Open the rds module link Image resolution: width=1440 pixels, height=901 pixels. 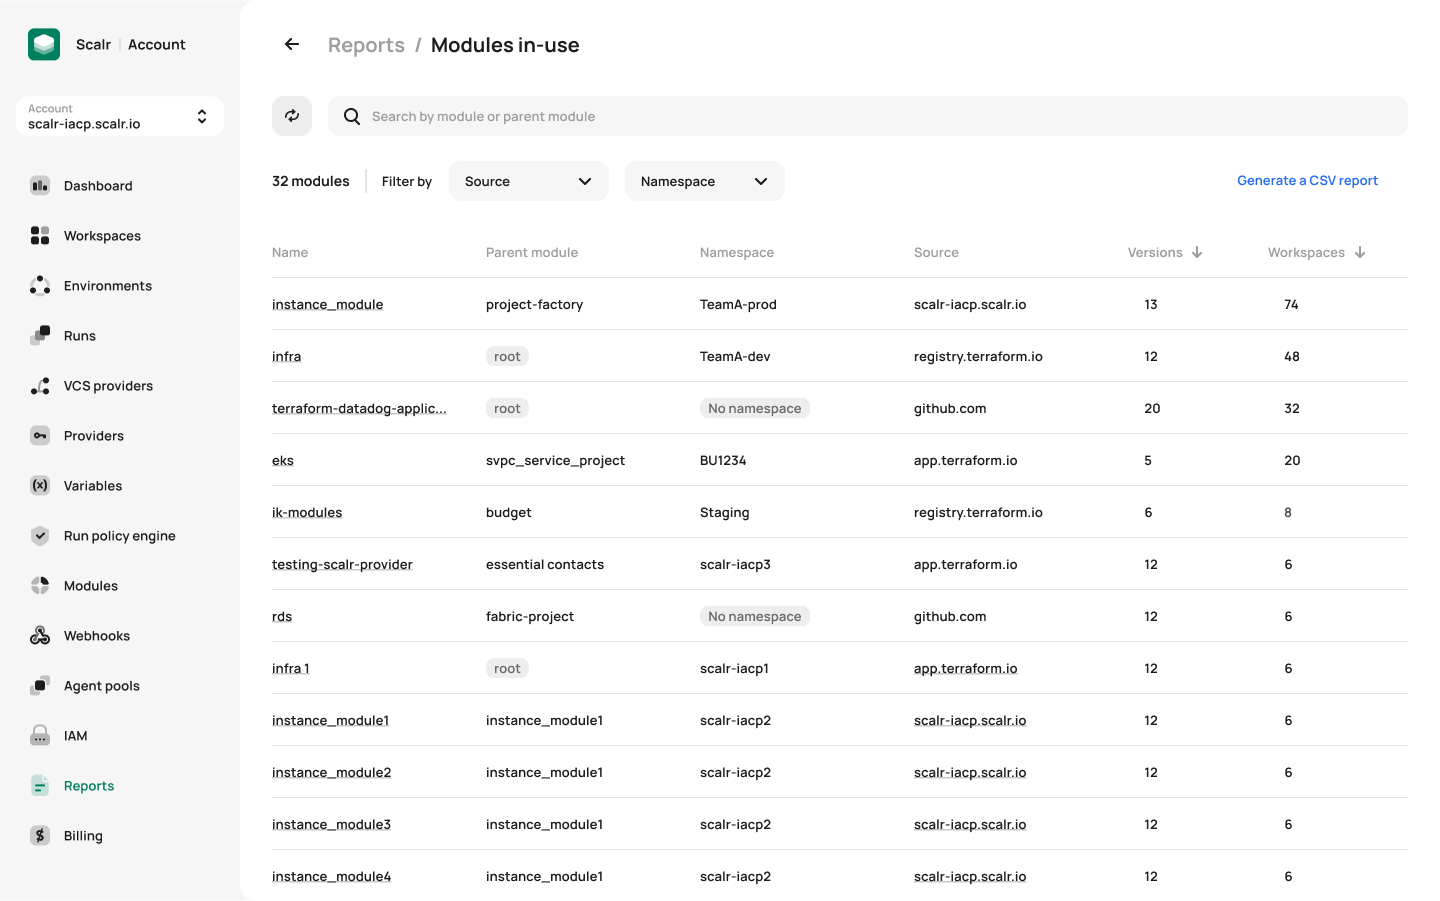click(282, 616)
